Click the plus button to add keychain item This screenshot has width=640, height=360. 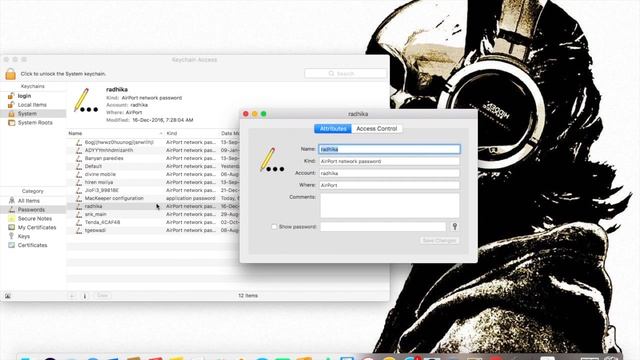click(72, 296)
